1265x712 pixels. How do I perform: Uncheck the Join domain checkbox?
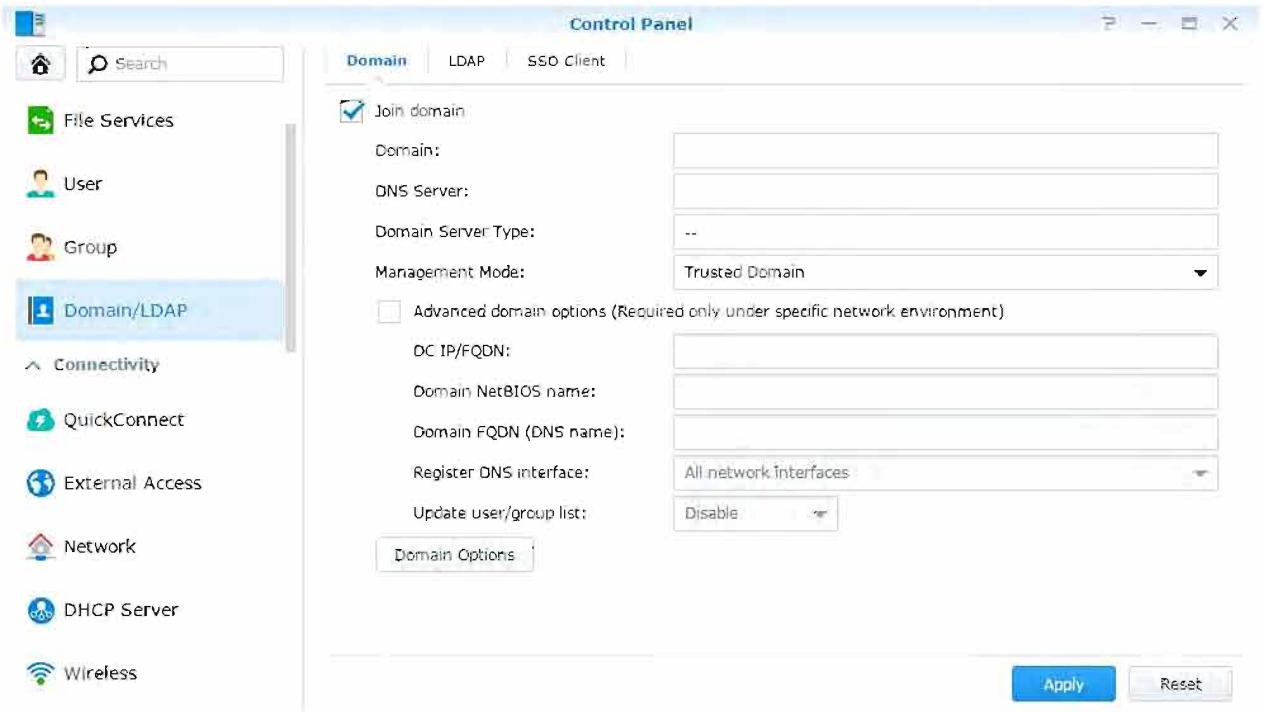point(351,111)
